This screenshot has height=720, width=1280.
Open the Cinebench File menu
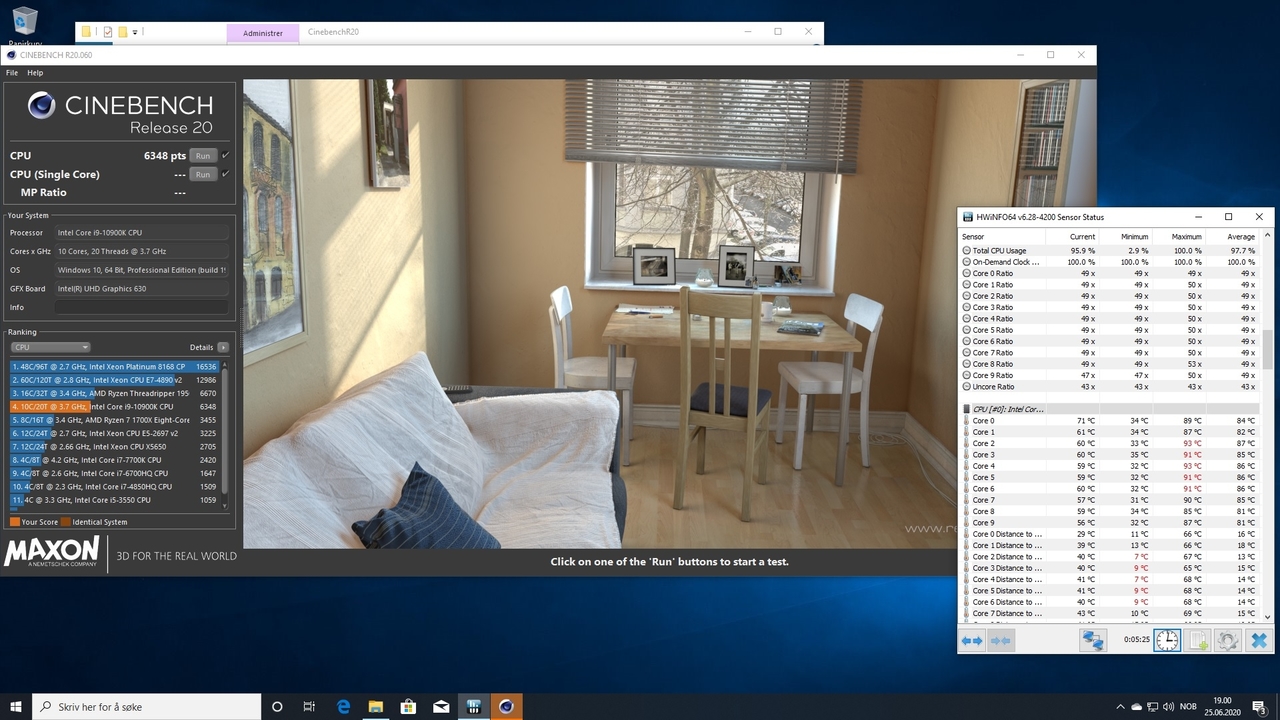[x=12, y=73]
